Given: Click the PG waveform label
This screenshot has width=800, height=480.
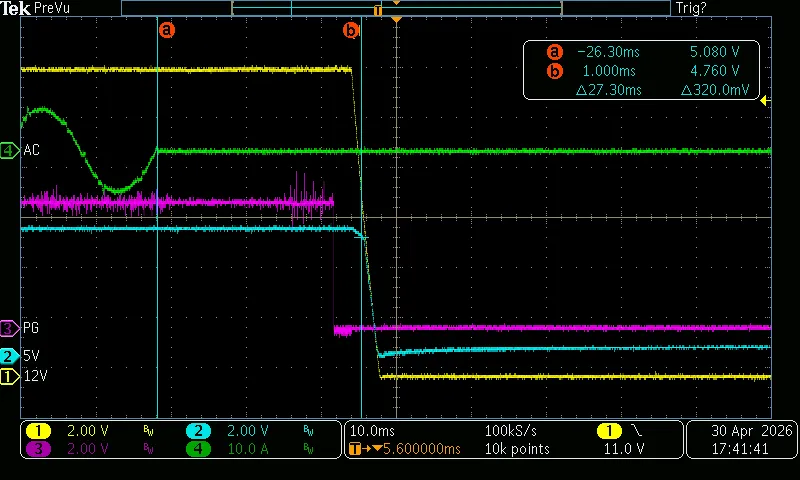Looking at the screenshot, I should click(x=31, y=328).
